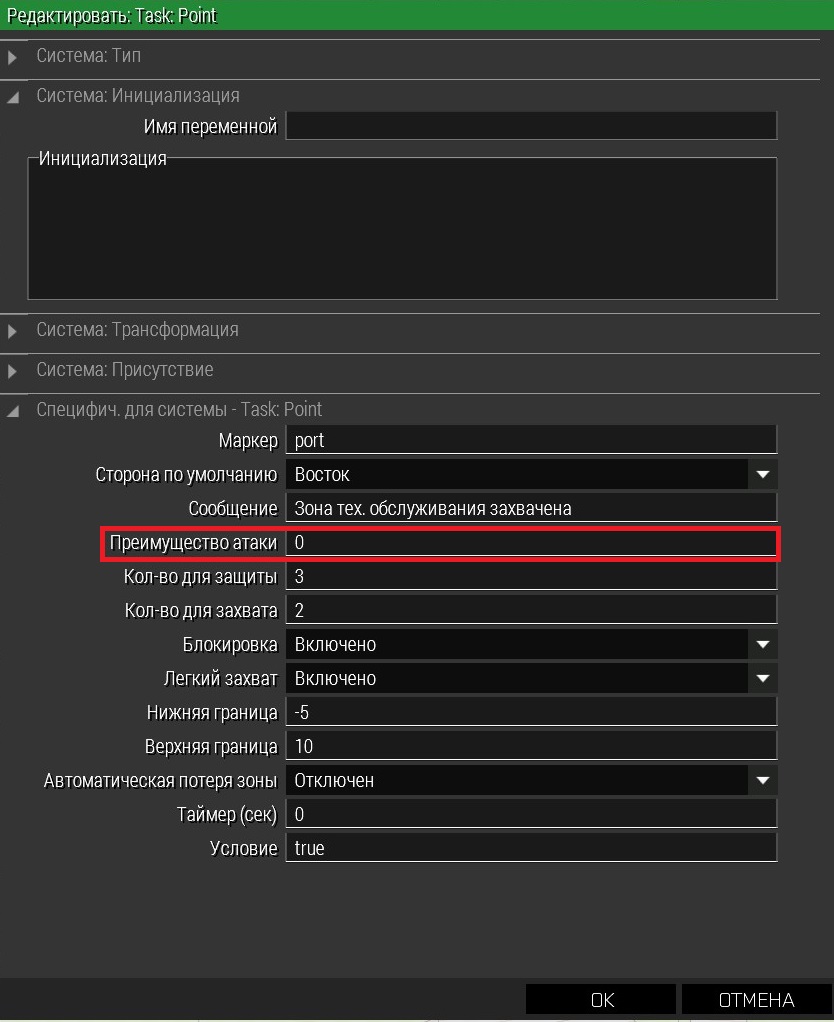The image size is (834, 1022).
Task: Expand the Система: Присутствие section
Action: [x=13, y=371]
